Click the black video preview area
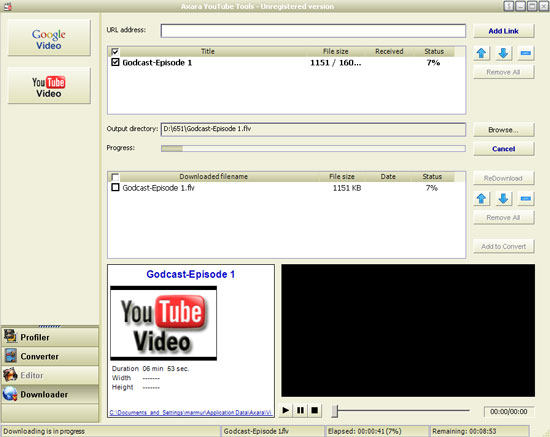 (408, 330)
